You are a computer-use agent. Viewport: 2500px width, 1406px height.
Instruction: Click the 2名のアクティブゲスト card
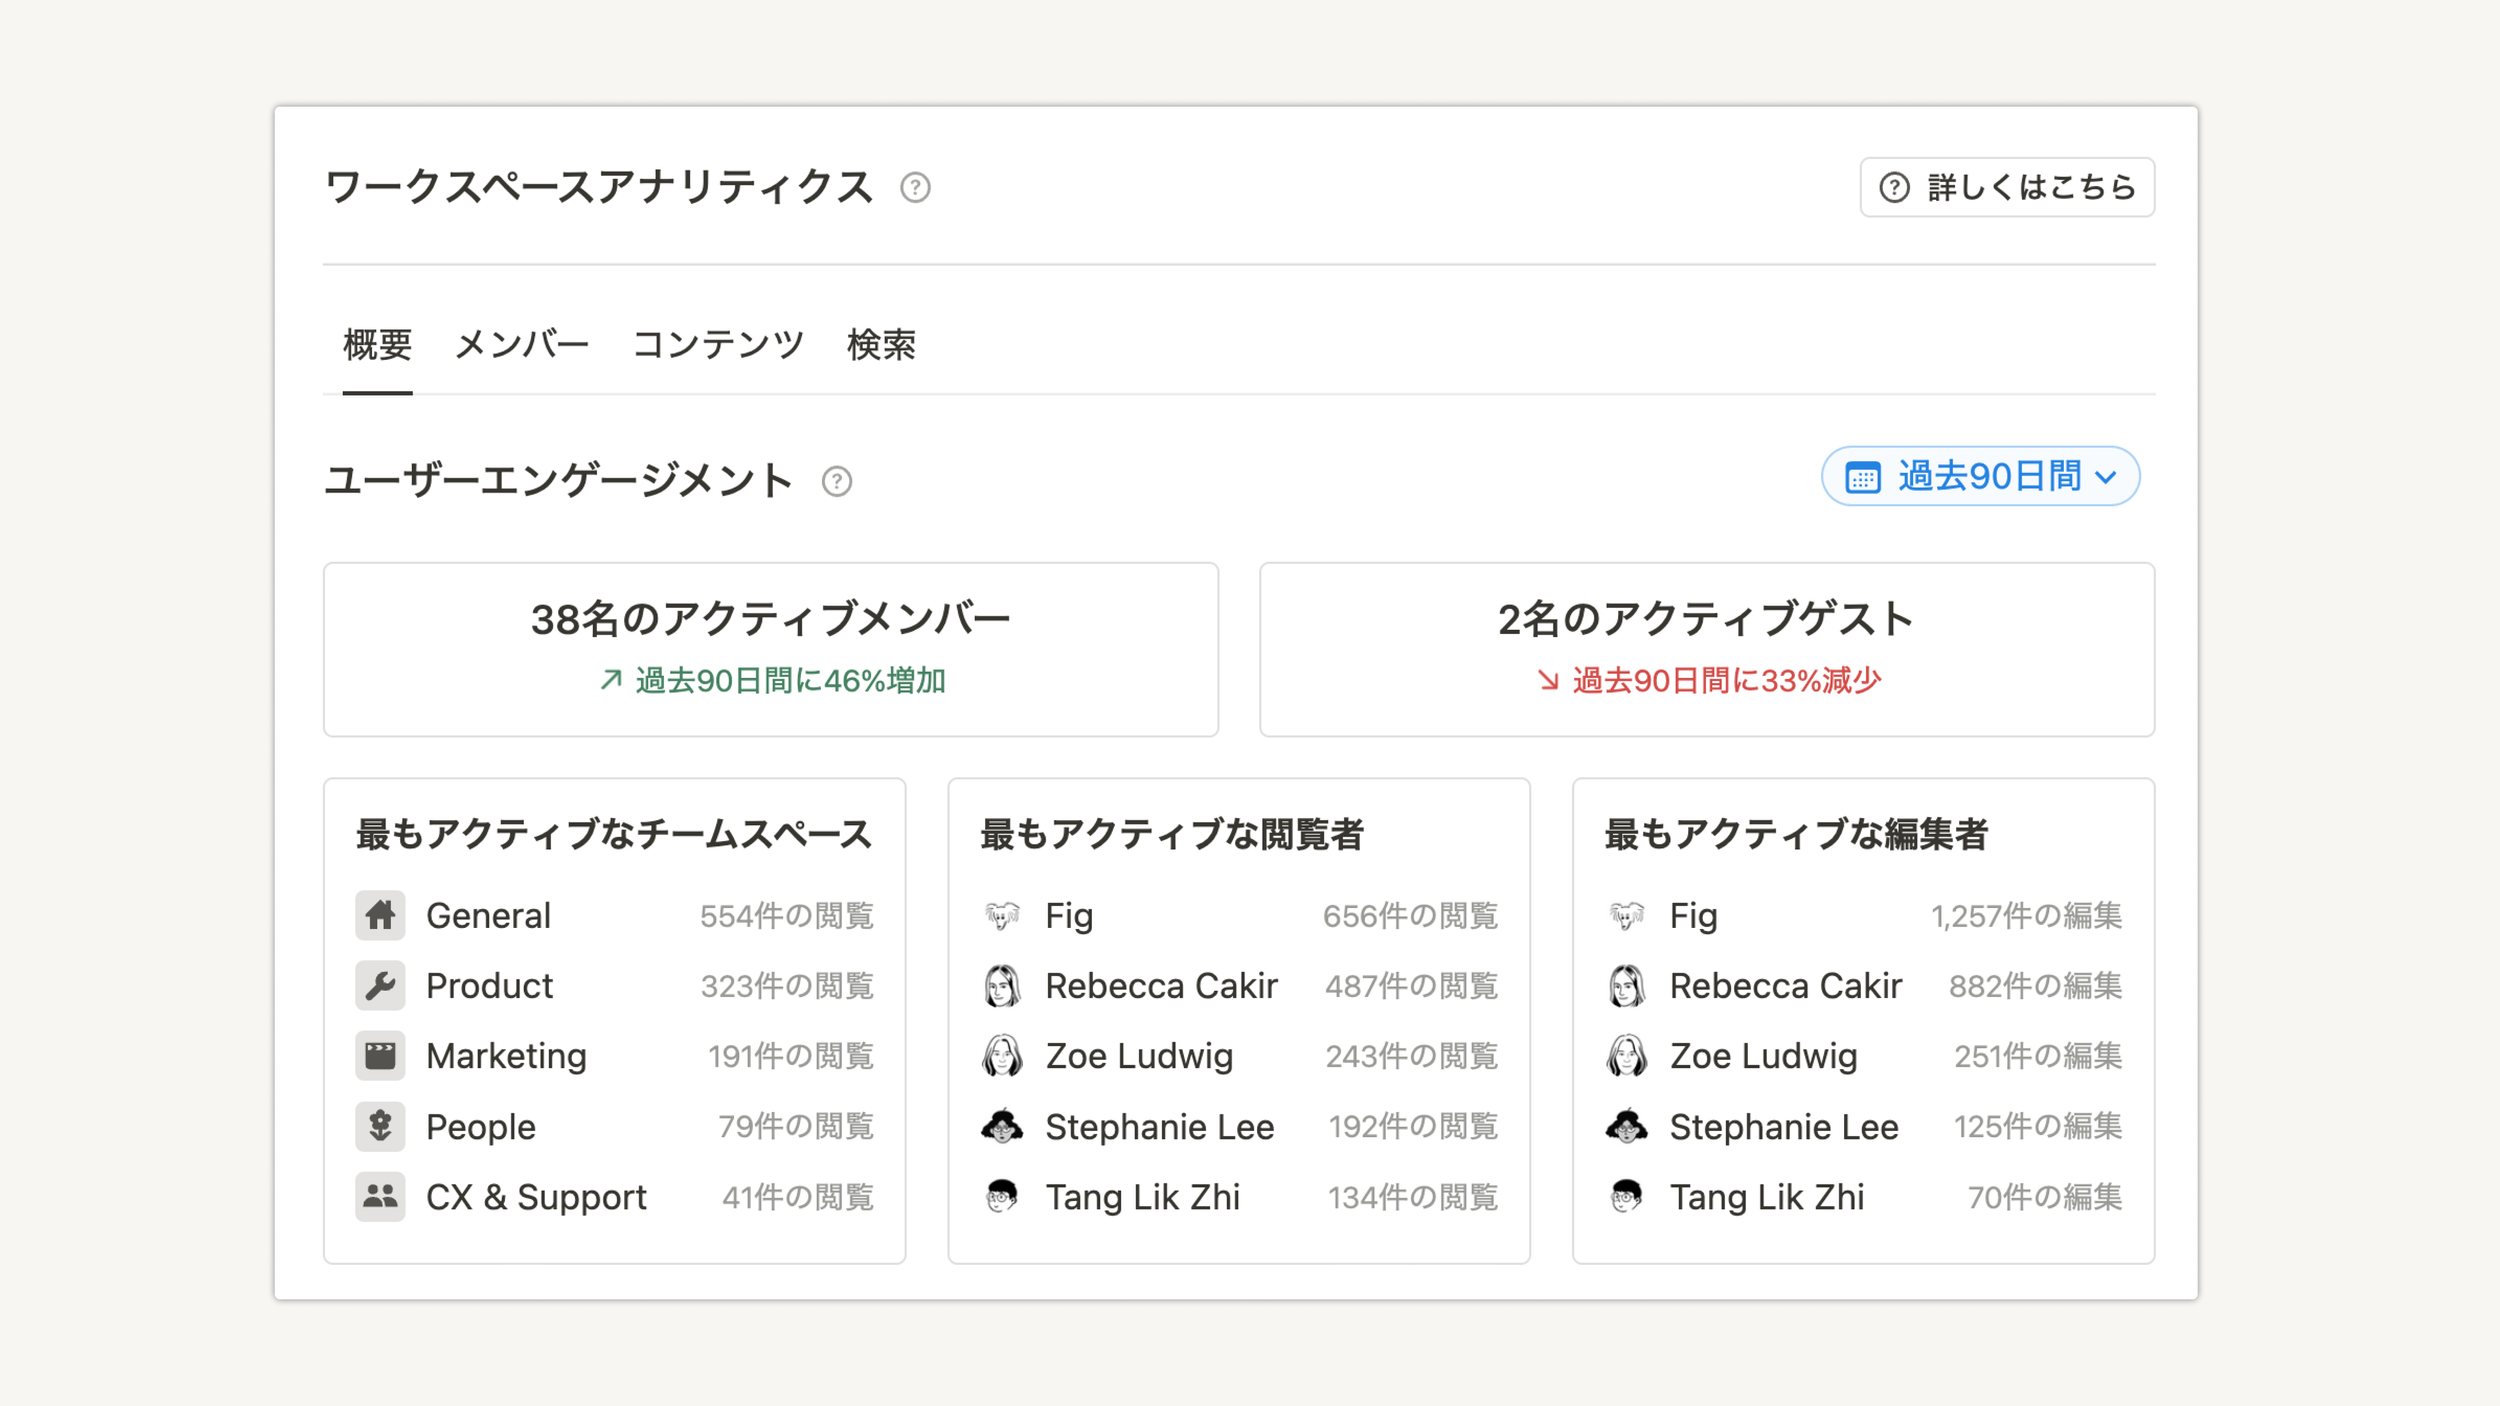coord(1706,649)
